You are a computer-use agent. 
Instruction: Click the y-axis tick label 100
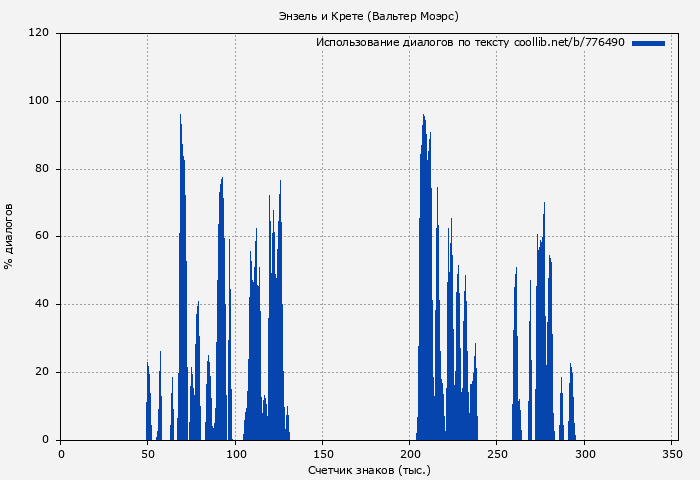click(x=39, y=101)
